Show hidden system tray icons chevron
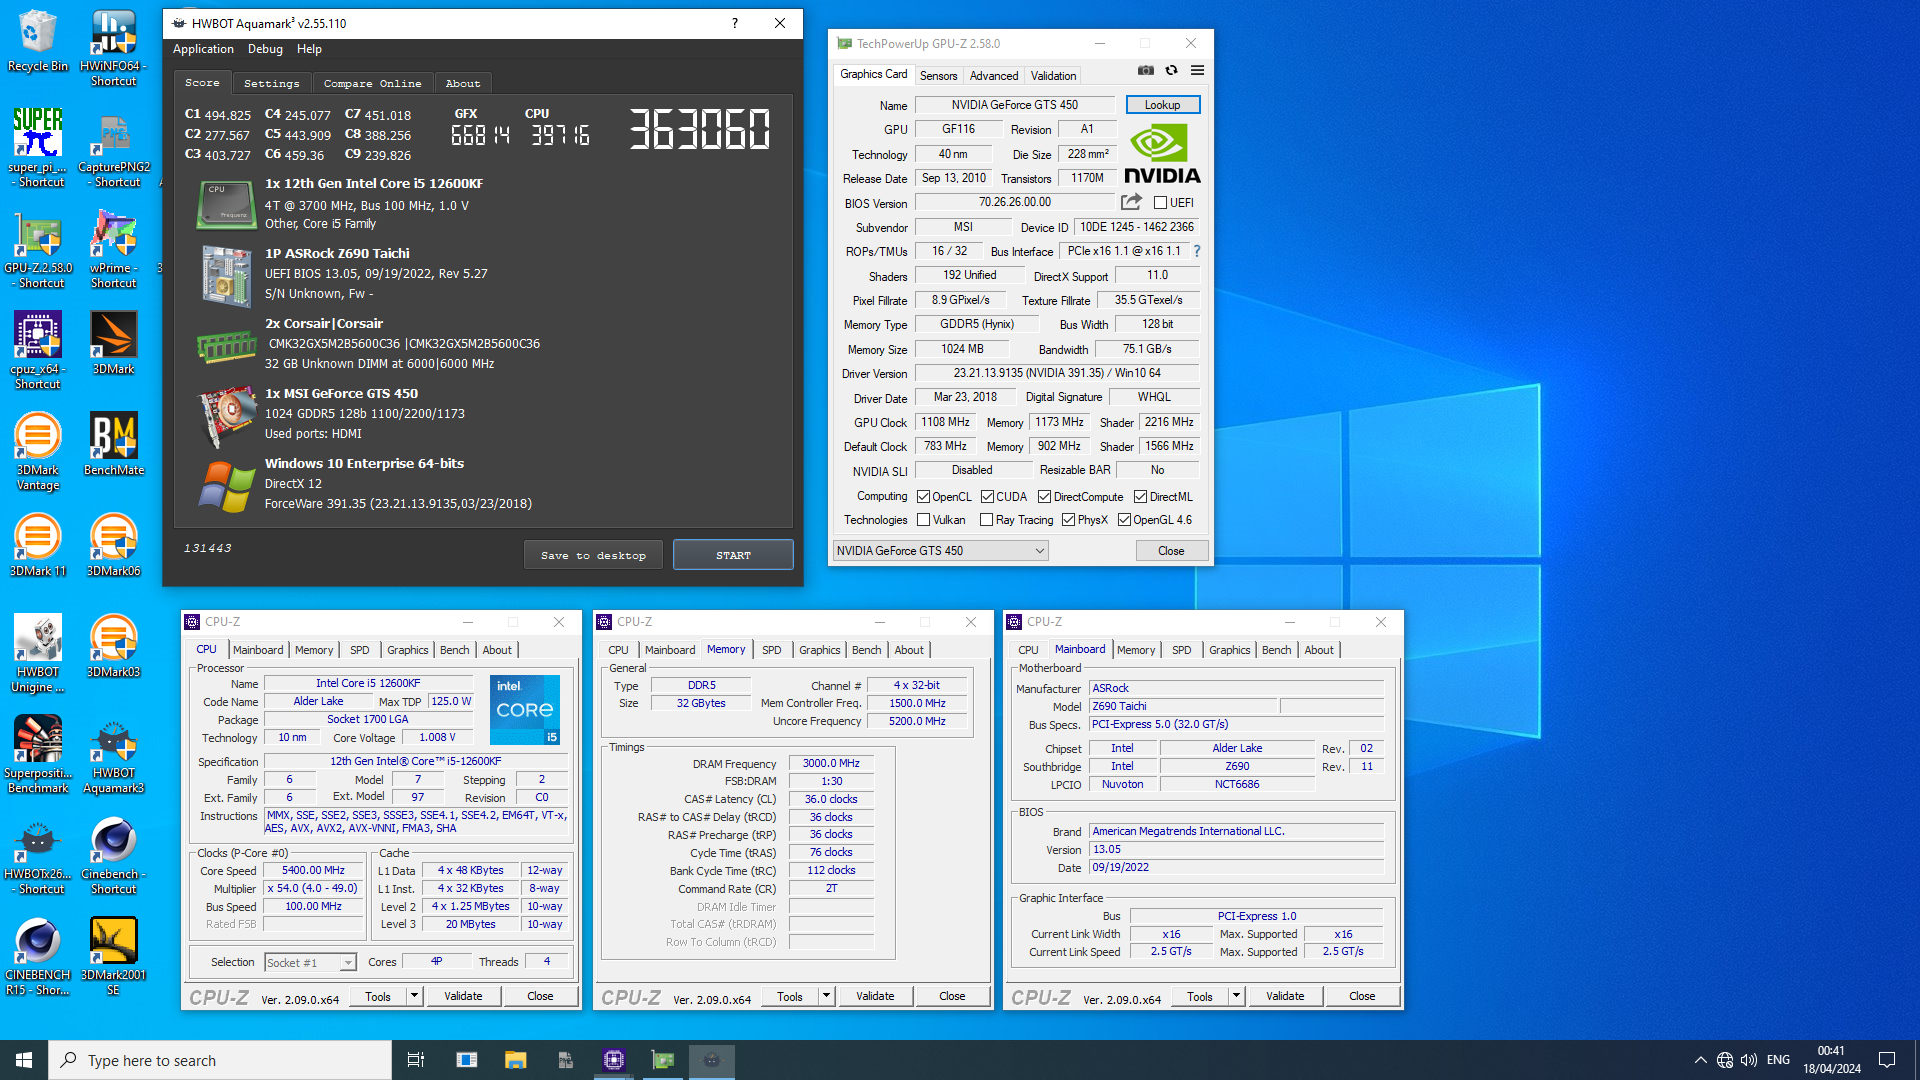The width and height of the screenshot is (1920, 1080). click(x=1701, y=1060)
